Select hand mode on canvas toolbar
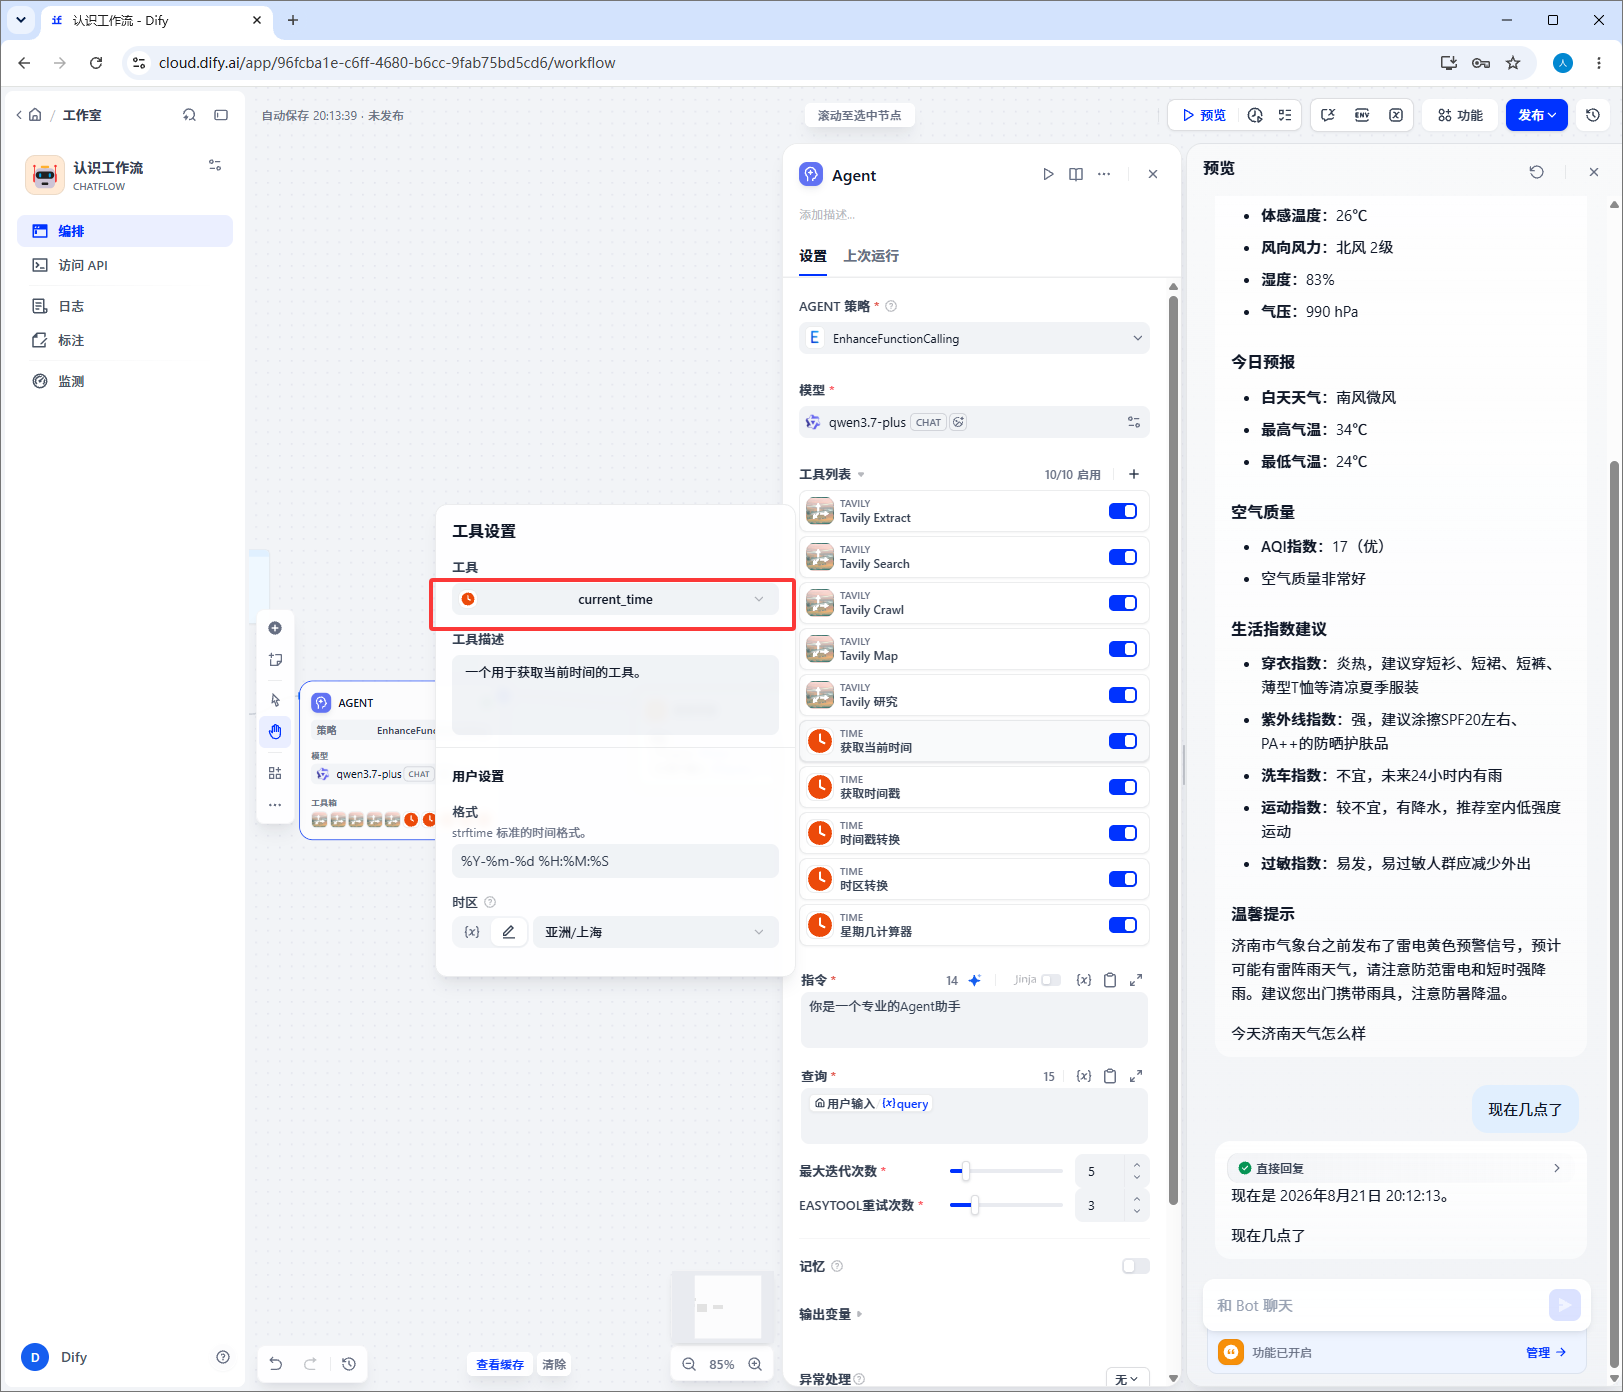The width and height of the screenshot is (1623, 1392). [x=275, y=732]
